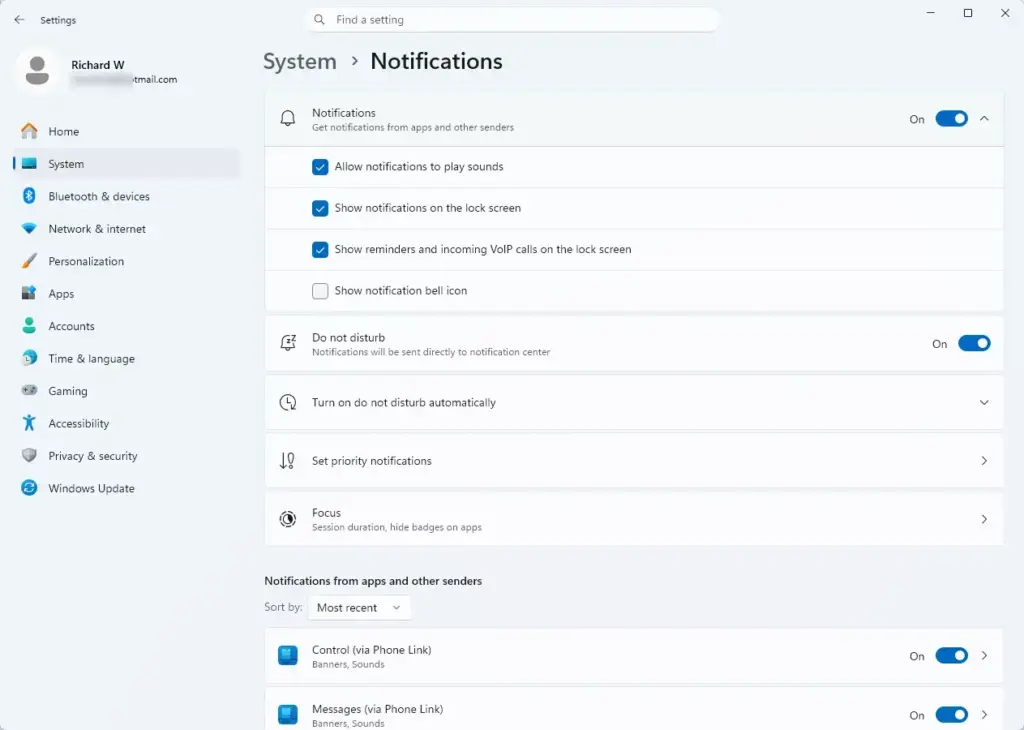
Task: Click the Bluetooth & devices icon
Action: [29, 196]
